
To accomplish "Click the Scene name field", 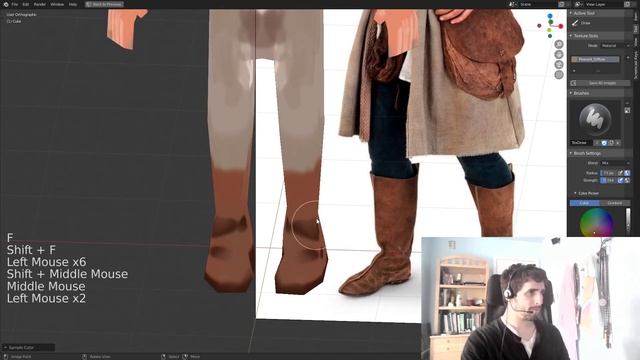I will 537,4.
